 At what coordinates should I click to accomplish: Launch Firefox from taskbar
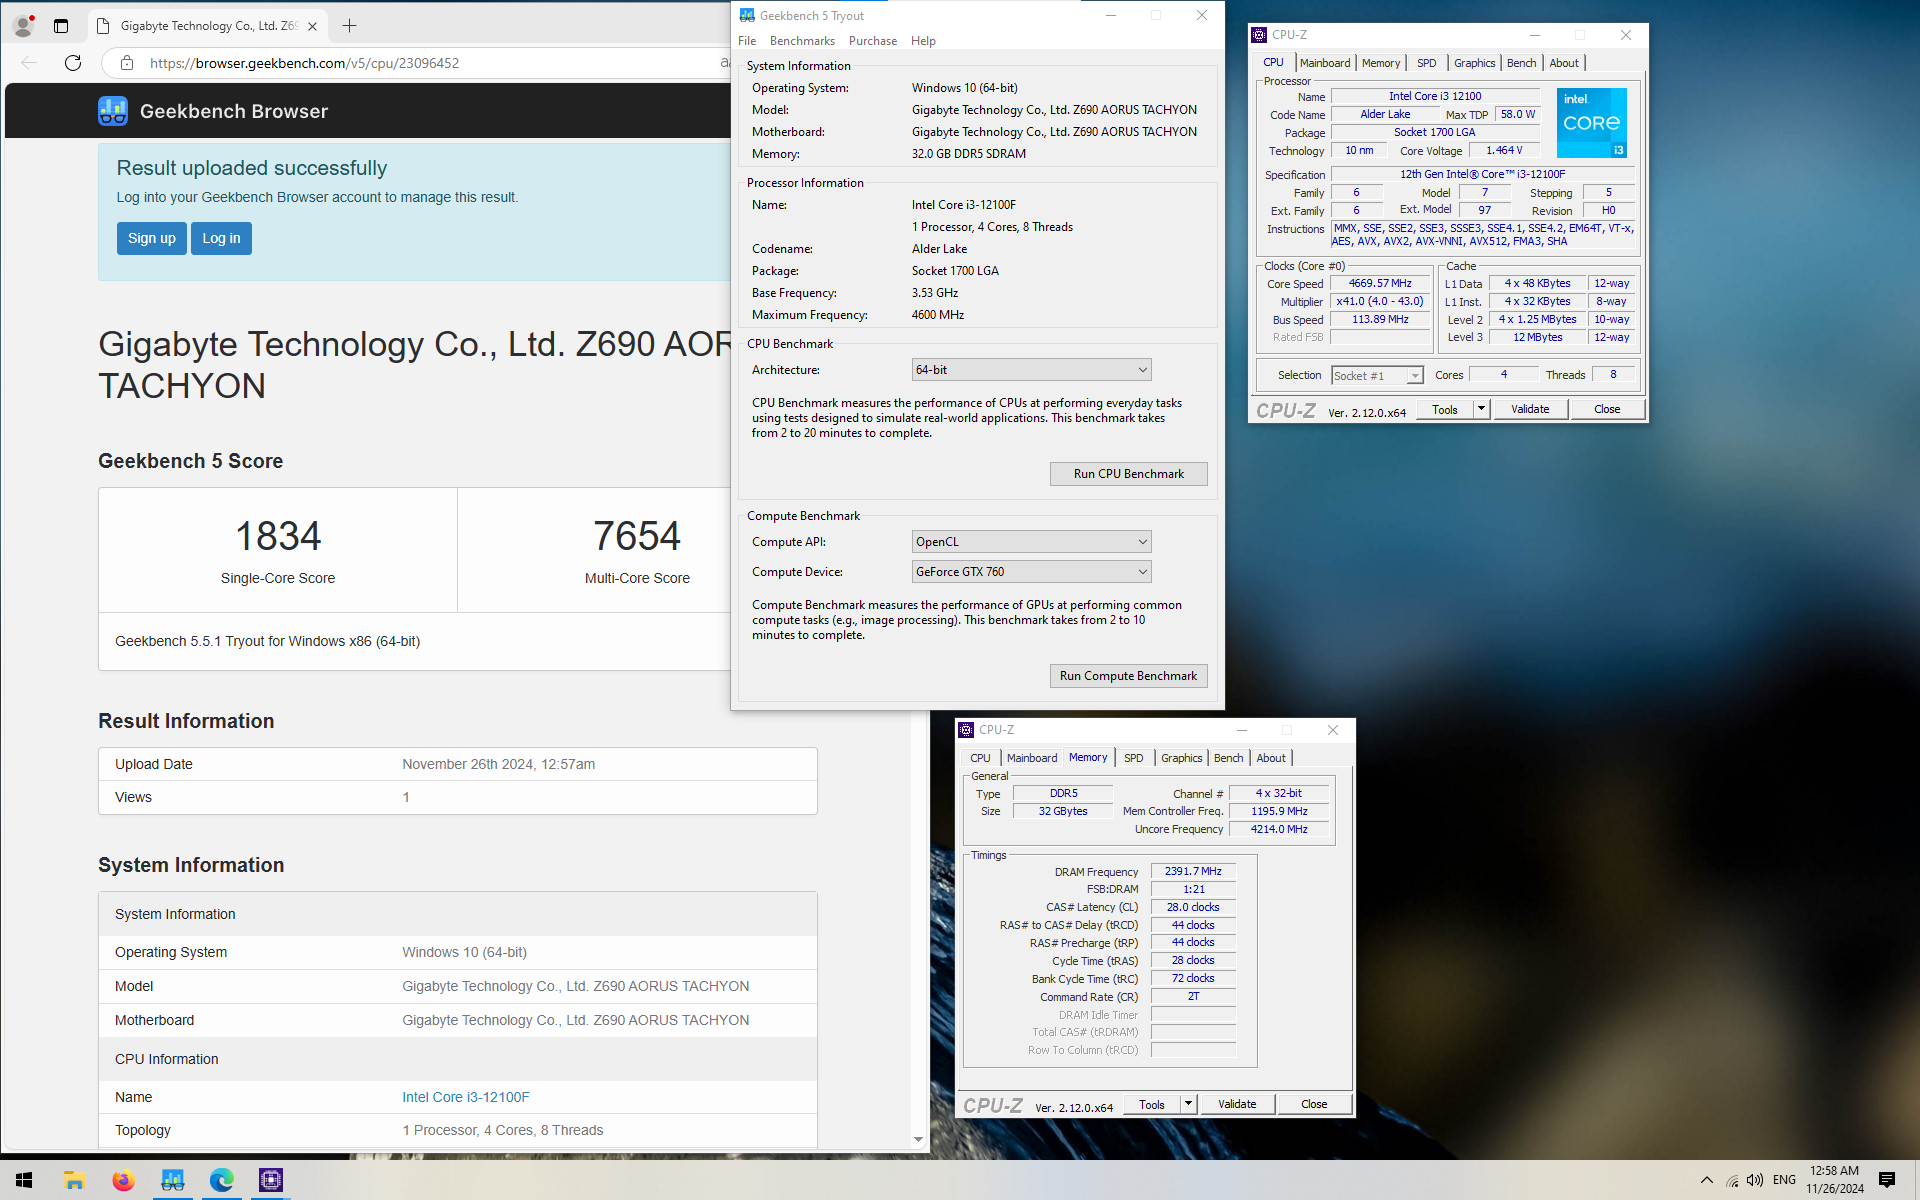click(123, 1180)
